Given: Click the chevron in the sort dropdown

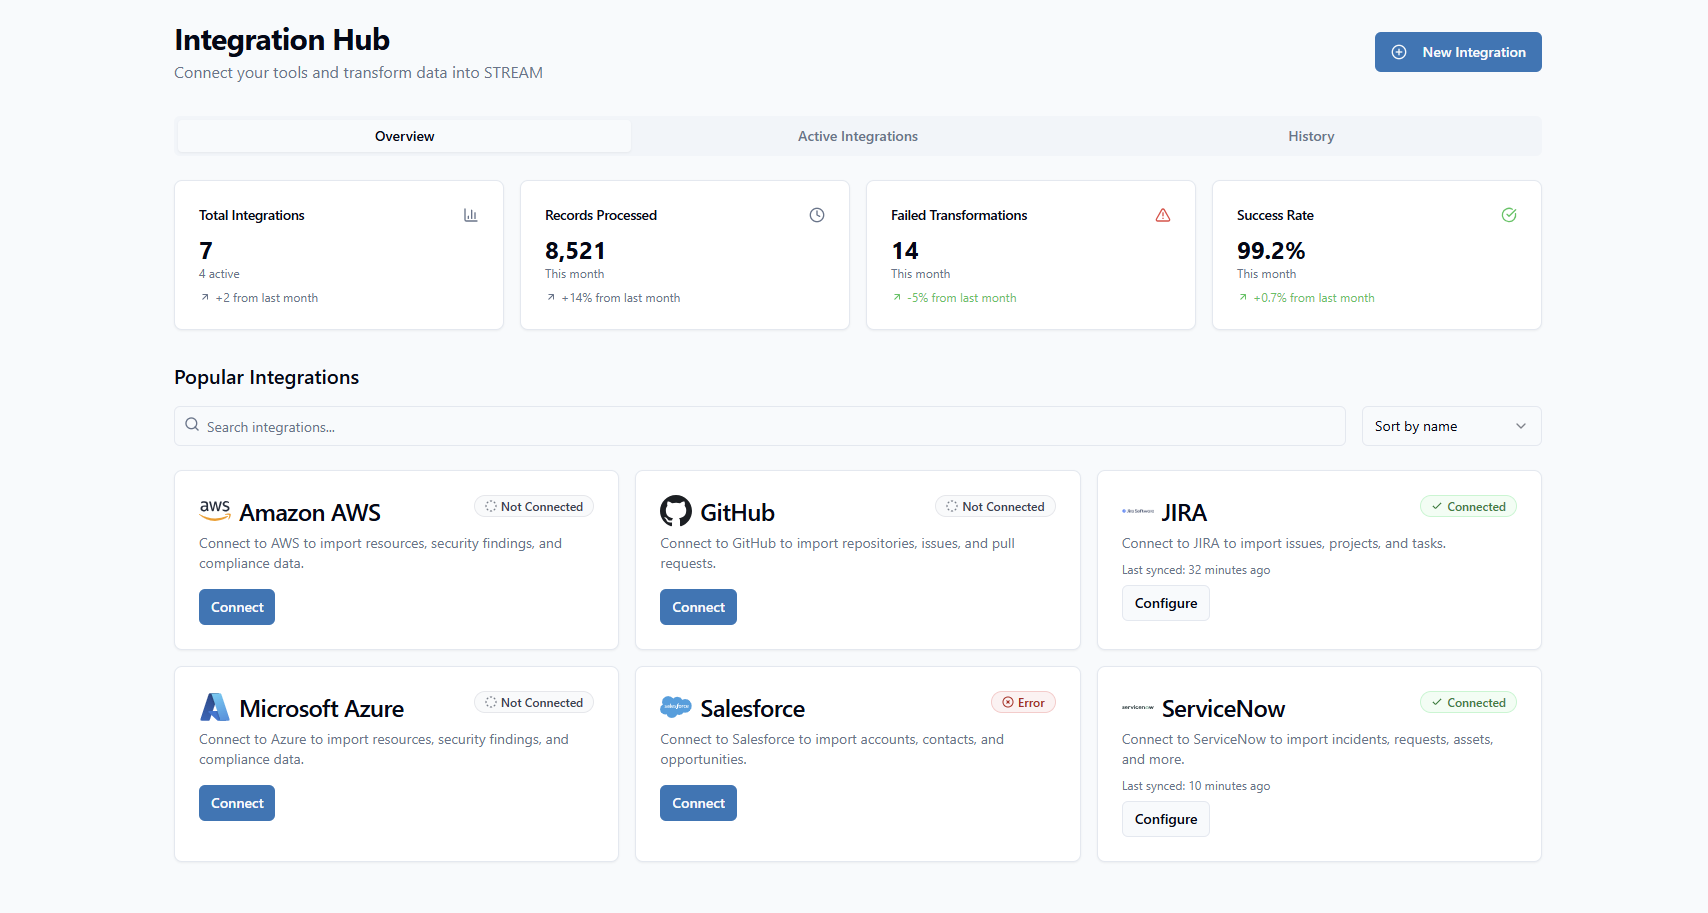Looking at the screenshot, I should (1521, 426).
